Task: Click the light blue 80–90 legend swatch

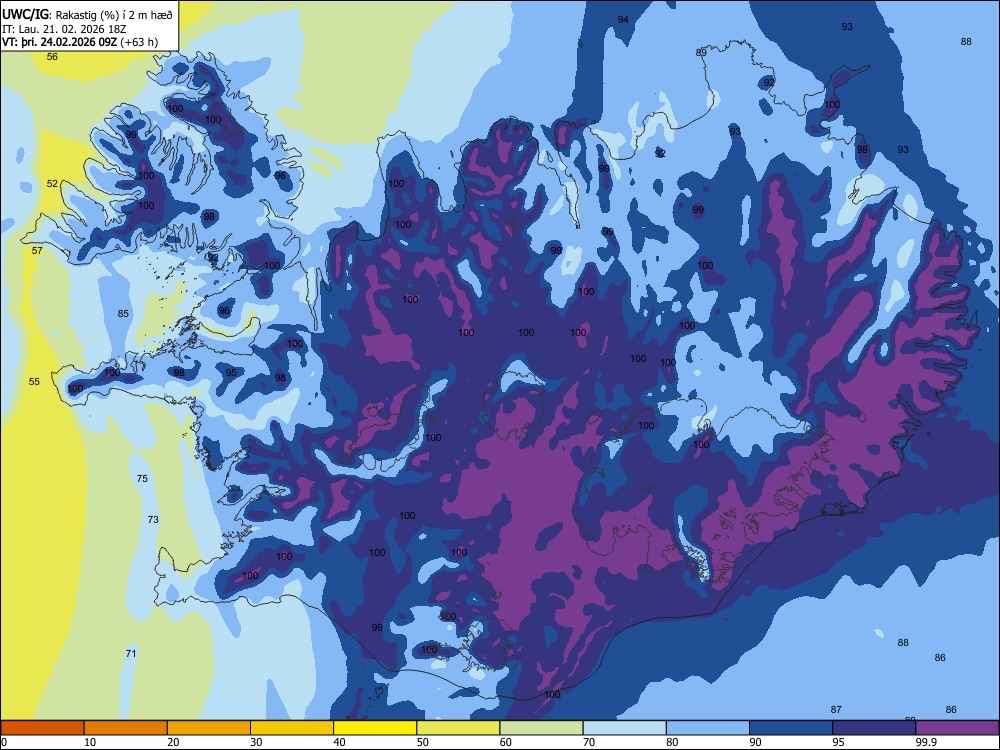Action: point(708,728)
